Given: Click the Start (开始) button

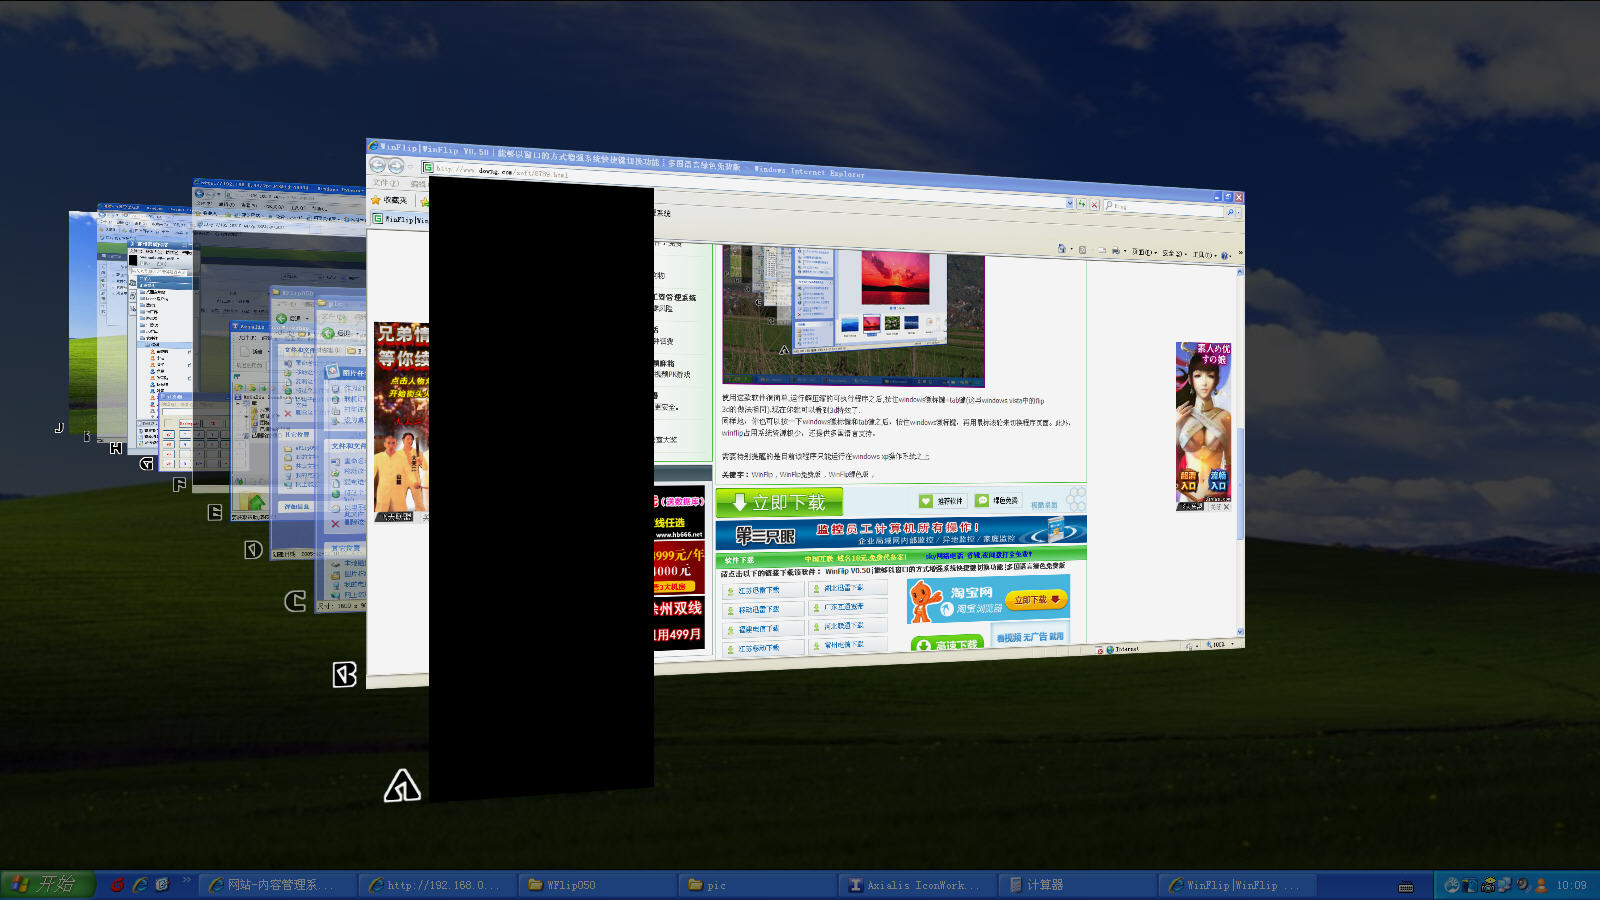Looking at the screenshot, I should point(48,885).
